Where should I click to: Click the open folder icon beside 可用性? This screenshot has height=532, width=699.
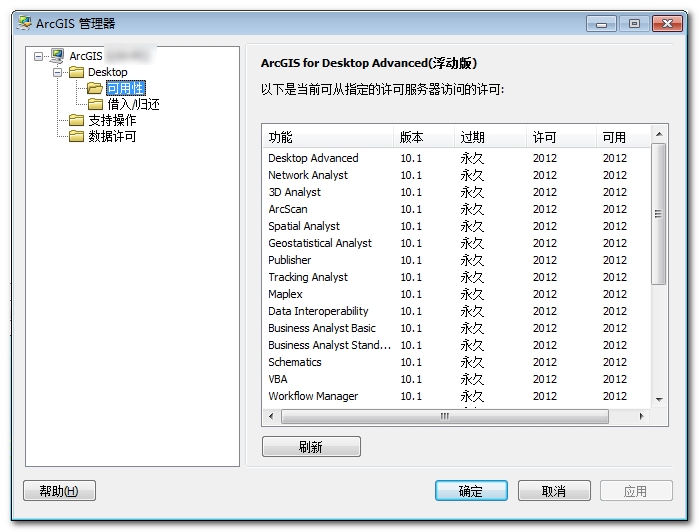point(95,88)
